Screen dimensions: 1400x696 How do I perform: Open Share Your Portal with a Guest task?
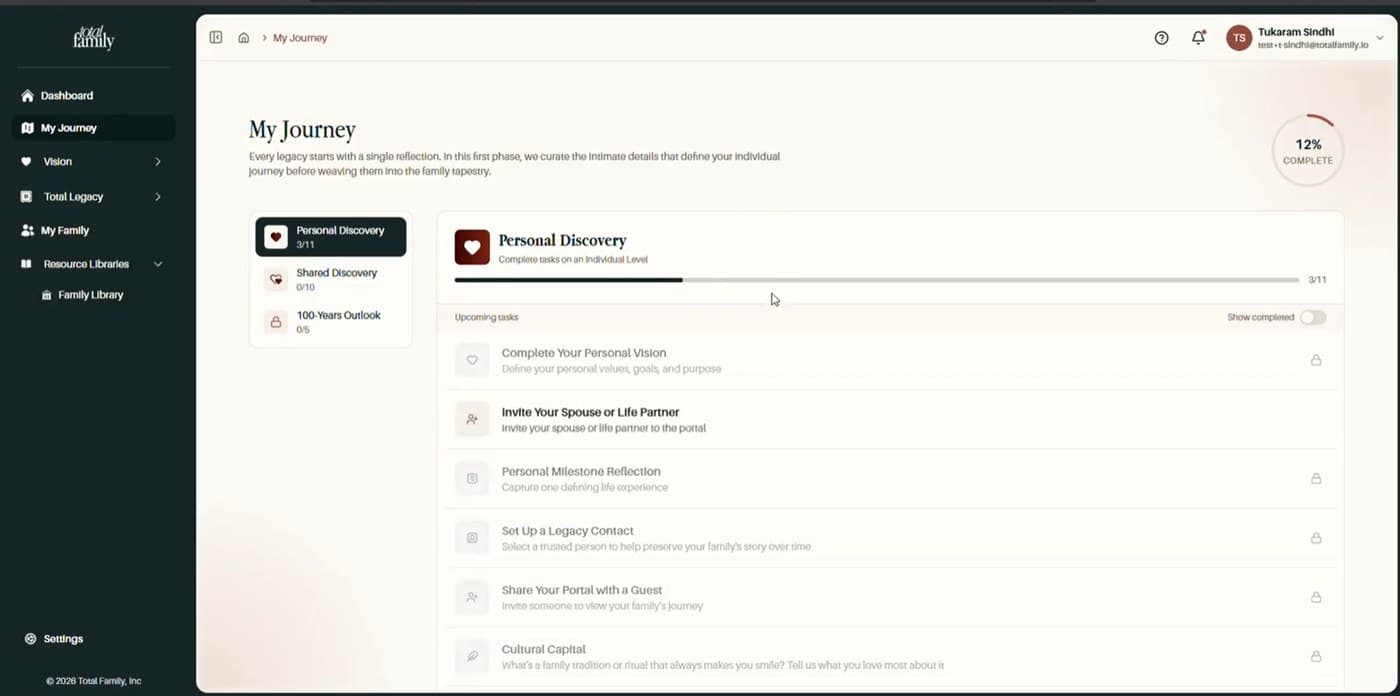tap(890, 597)
